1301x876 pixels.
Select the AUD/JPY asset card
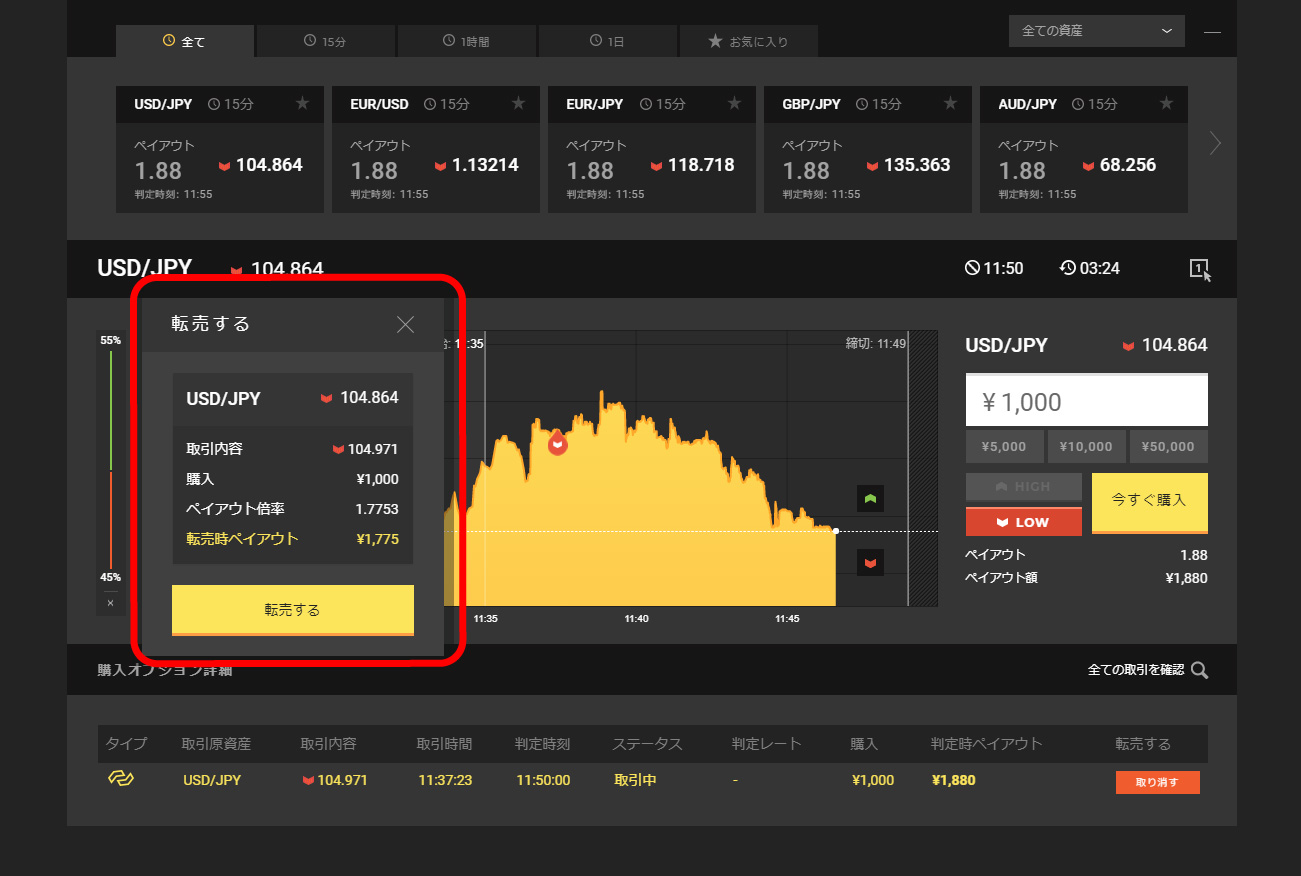point(1083,149)
